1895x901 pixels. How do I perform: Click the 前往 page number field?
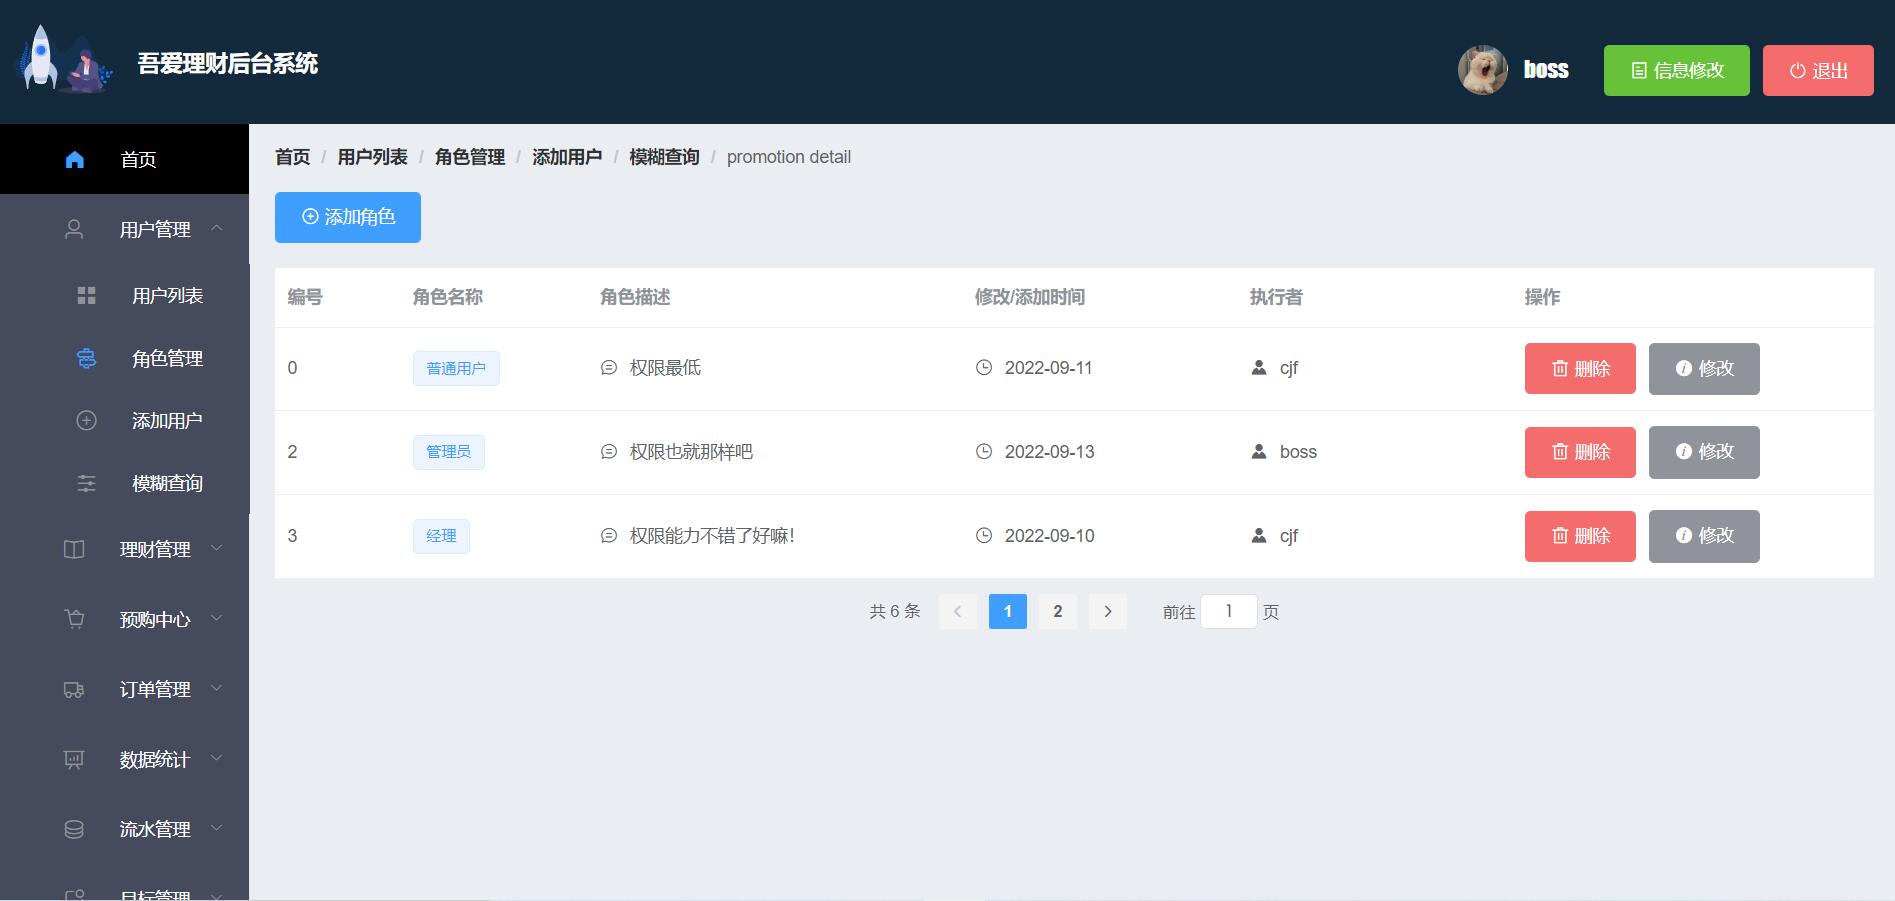coord(1229,611)
